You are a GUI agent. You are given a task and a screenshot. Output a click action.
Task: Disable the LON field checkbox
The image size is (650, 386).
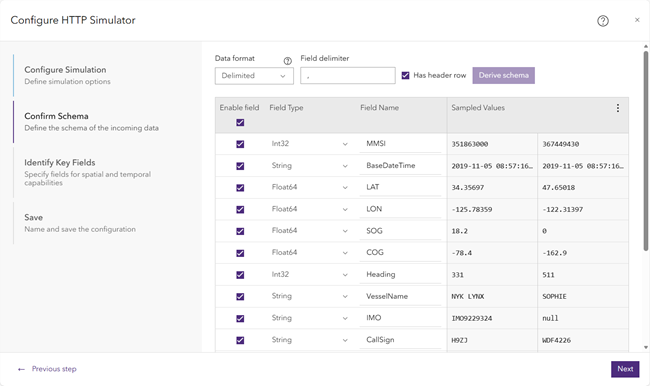240,209
